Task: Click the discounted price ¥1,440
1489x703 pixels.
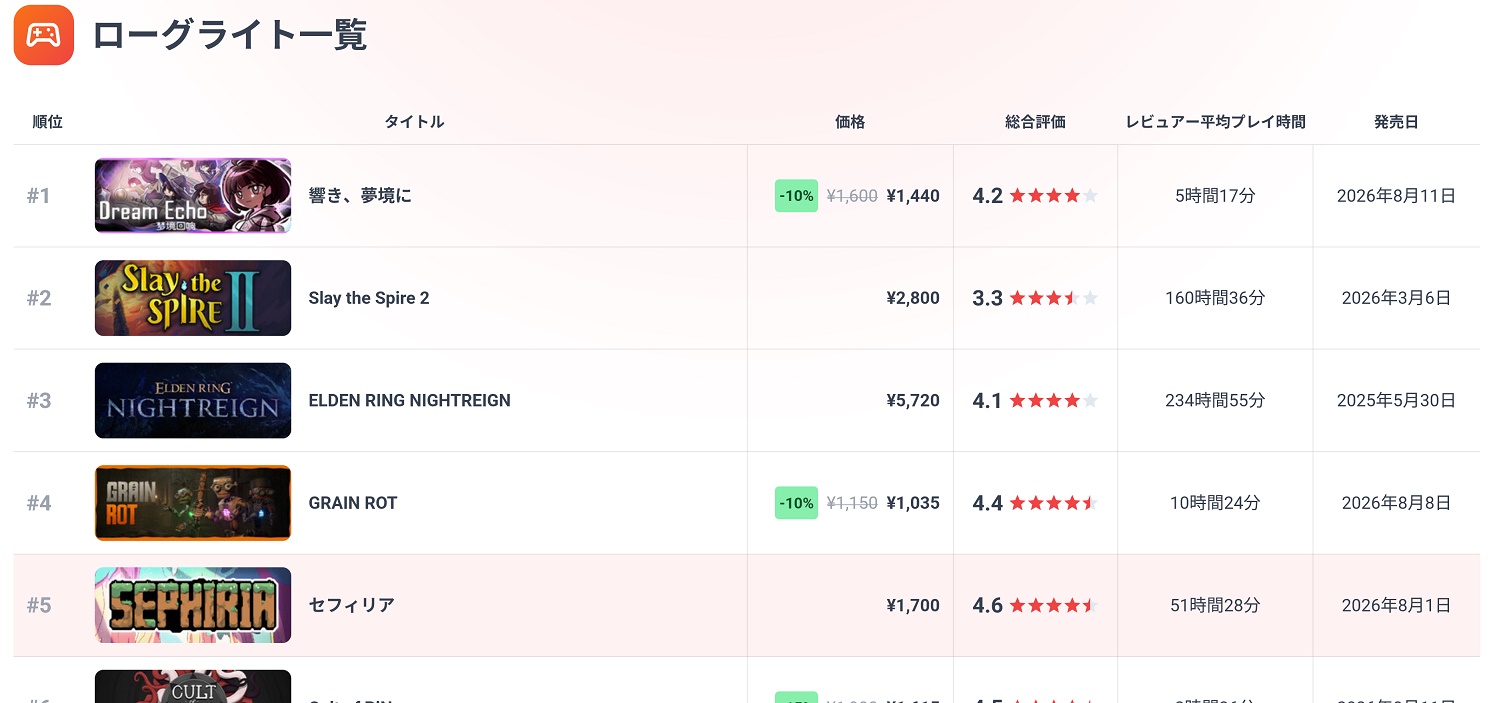Action: point(913,196)
